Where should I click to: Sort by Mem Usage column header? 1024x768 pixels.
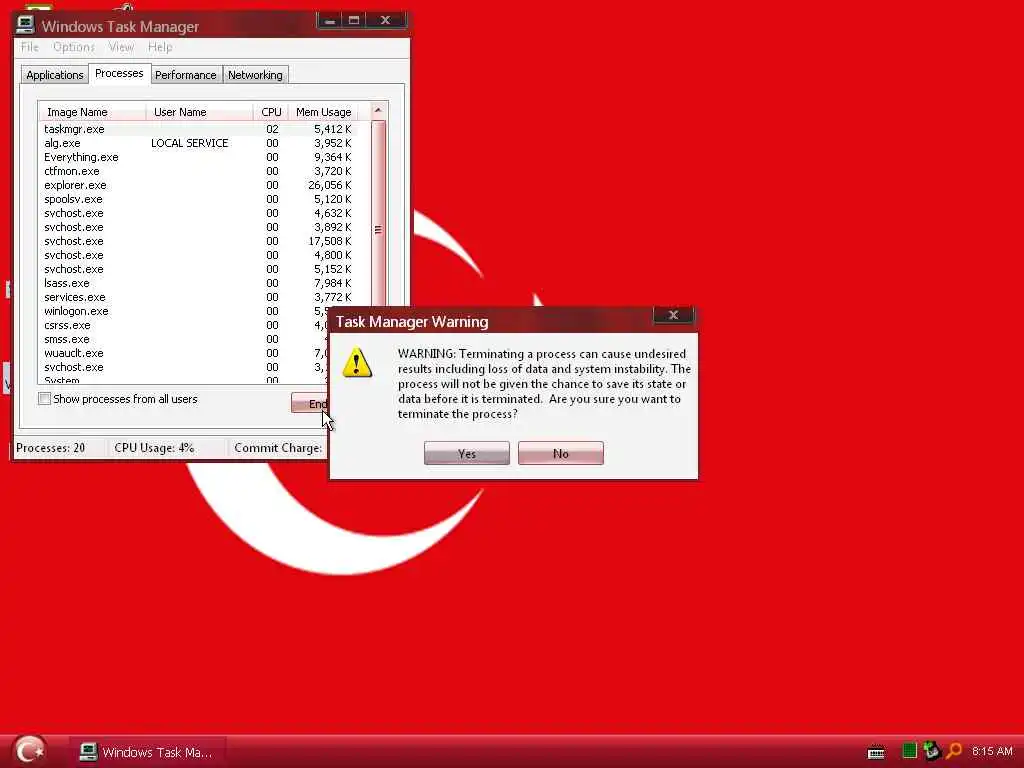click(x=323, y=112)
